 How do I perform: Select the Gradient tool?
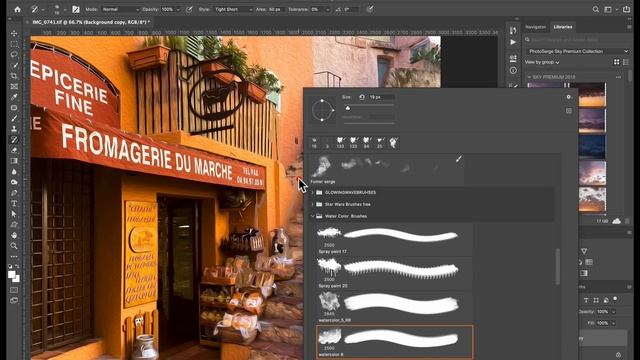click(14, 161)
